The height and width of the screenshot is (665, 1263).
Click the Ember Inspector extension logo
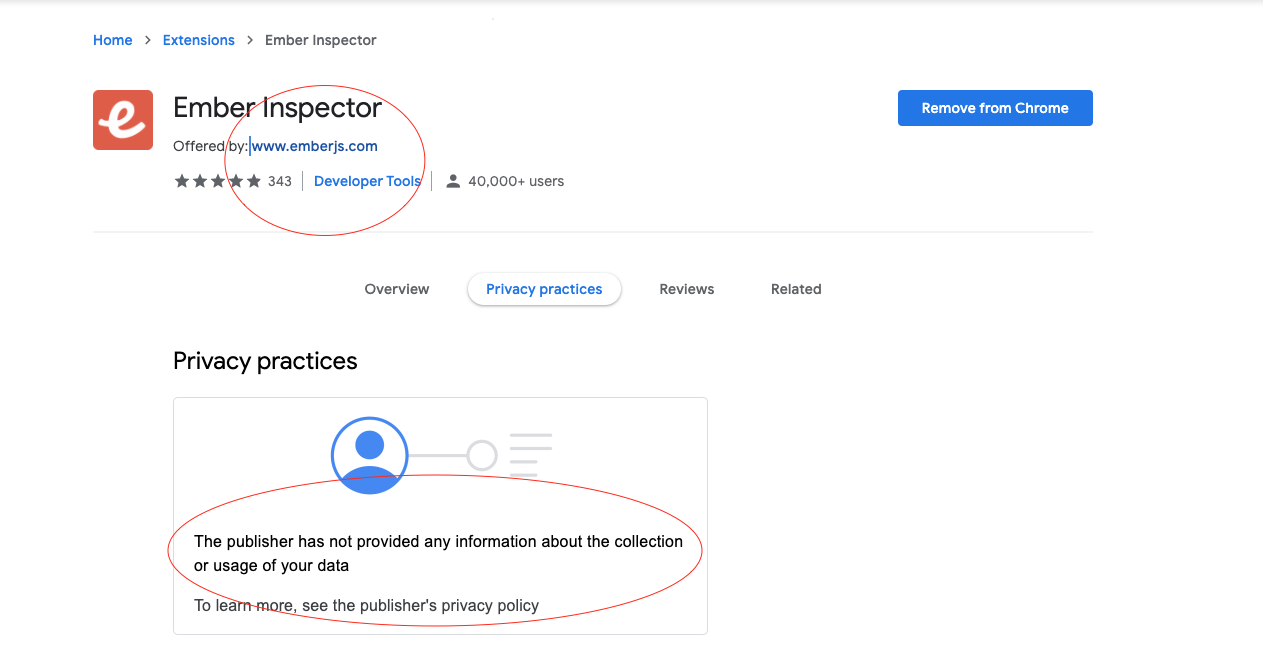point(122,118)
